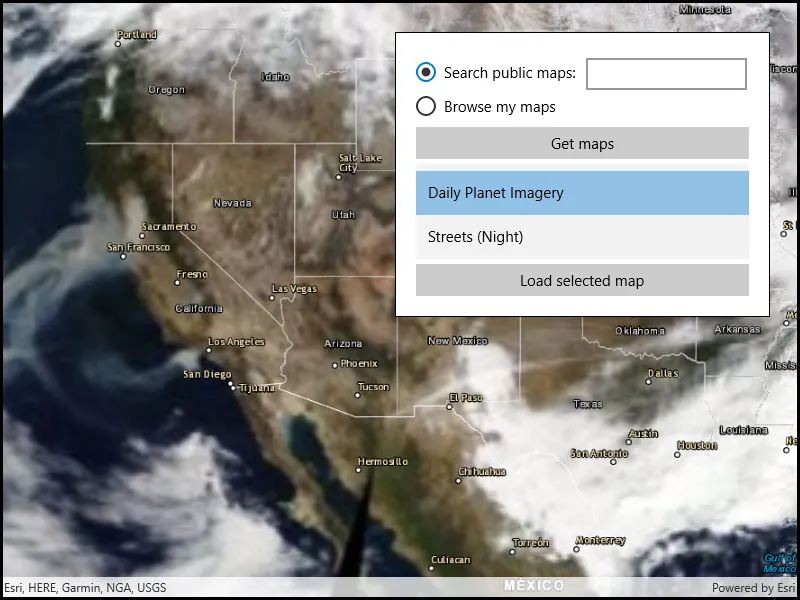Click the Tijuana label on the map
800x600 pixels.
[x=257, y=388]
